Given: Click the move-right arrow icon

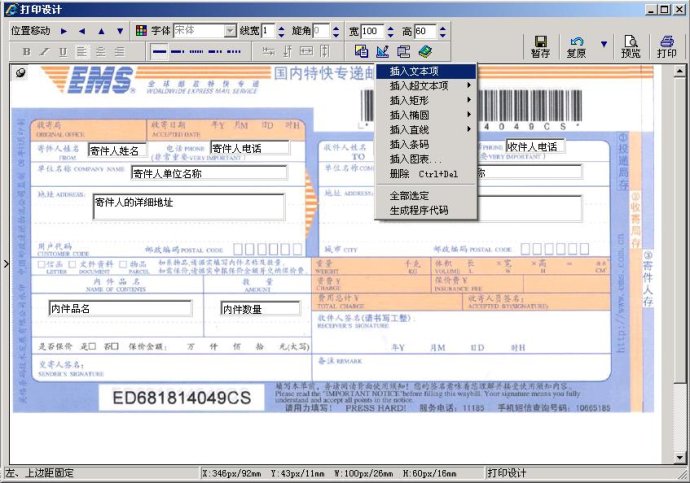Looking at the screenshot, I should click(x=66, y=31).
